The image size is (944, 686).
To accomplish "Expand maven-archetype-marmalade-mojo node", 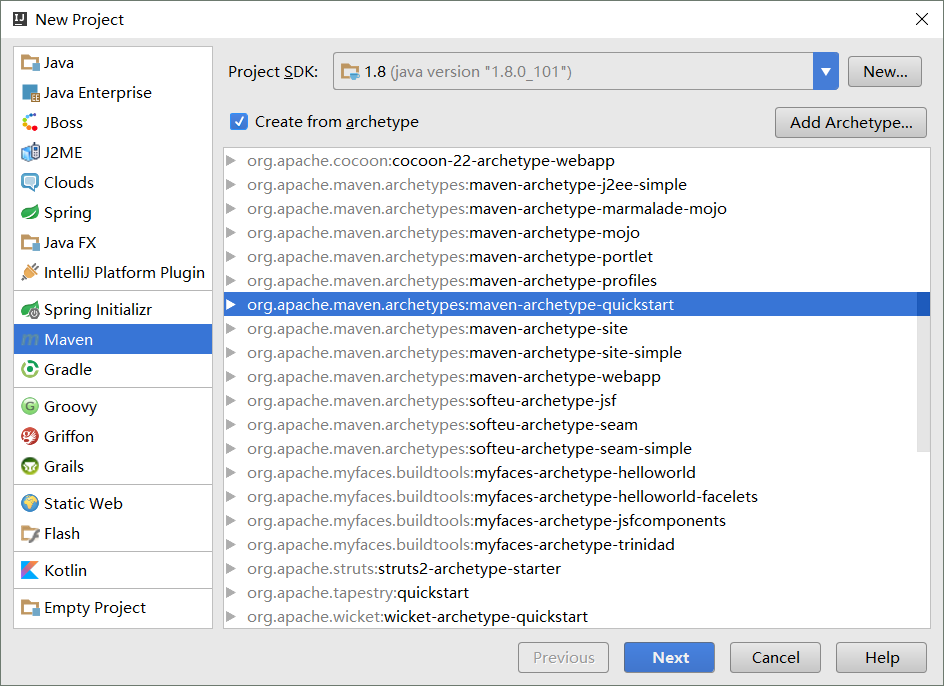I will (x=231, y=209).
